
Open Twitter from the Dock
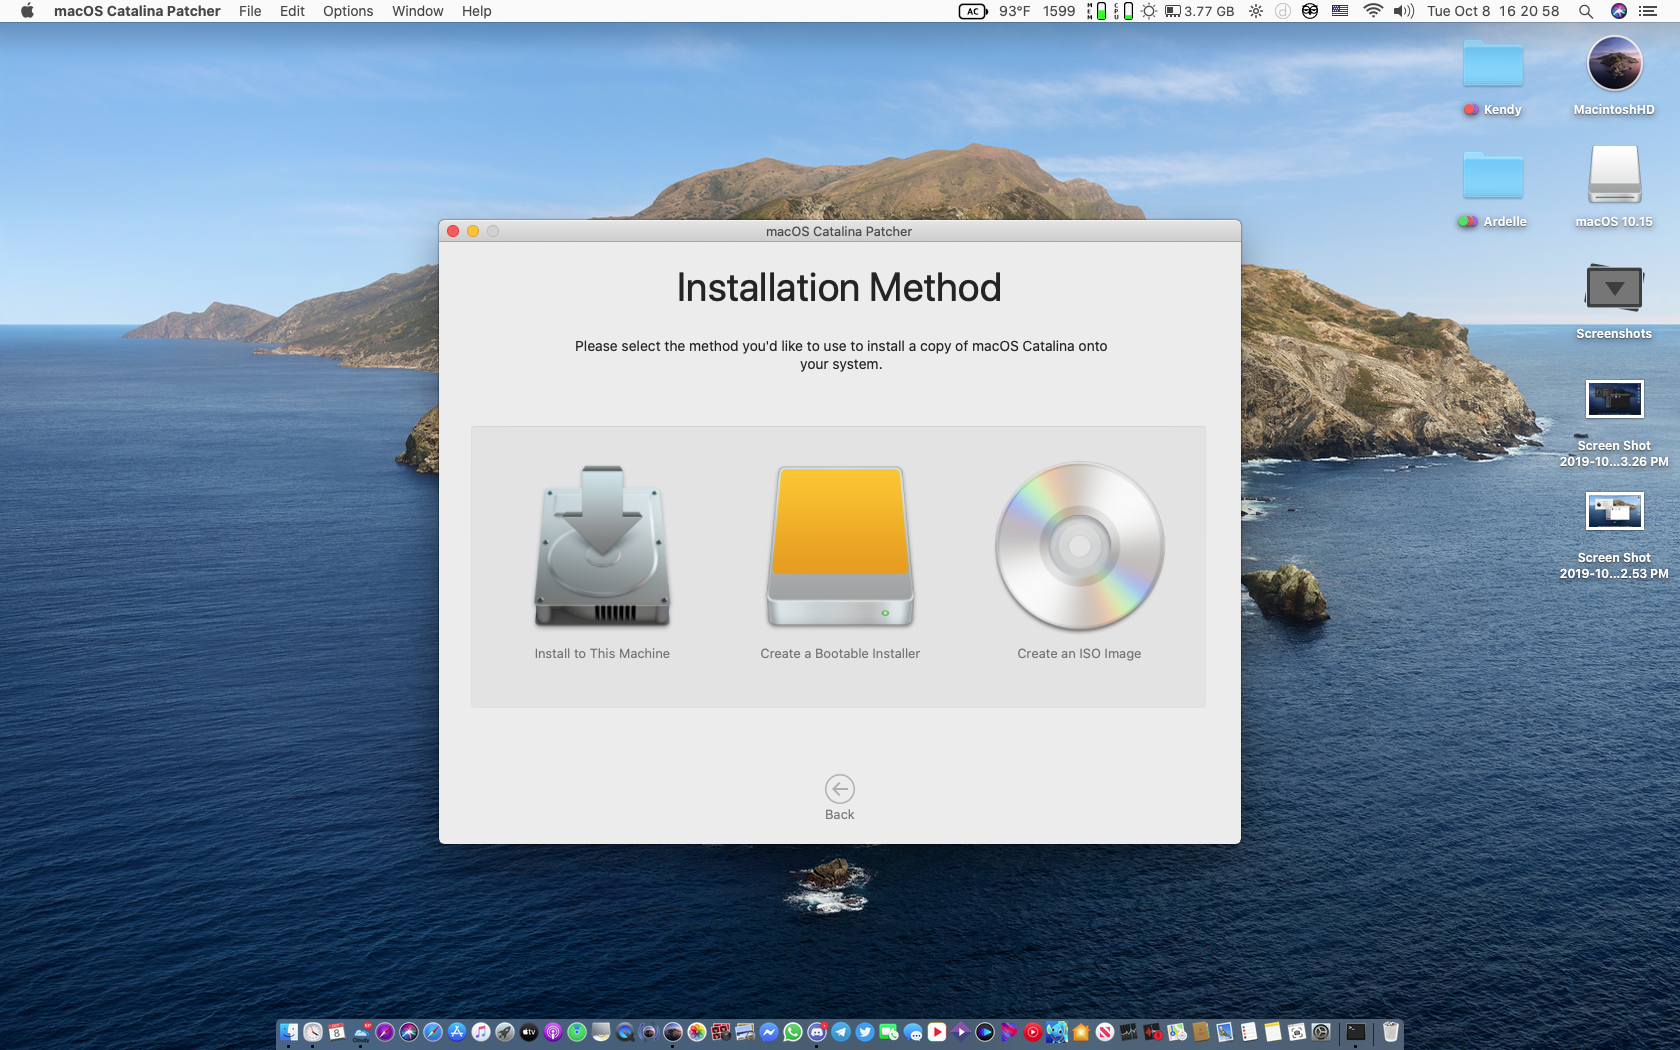point(865,1032)
